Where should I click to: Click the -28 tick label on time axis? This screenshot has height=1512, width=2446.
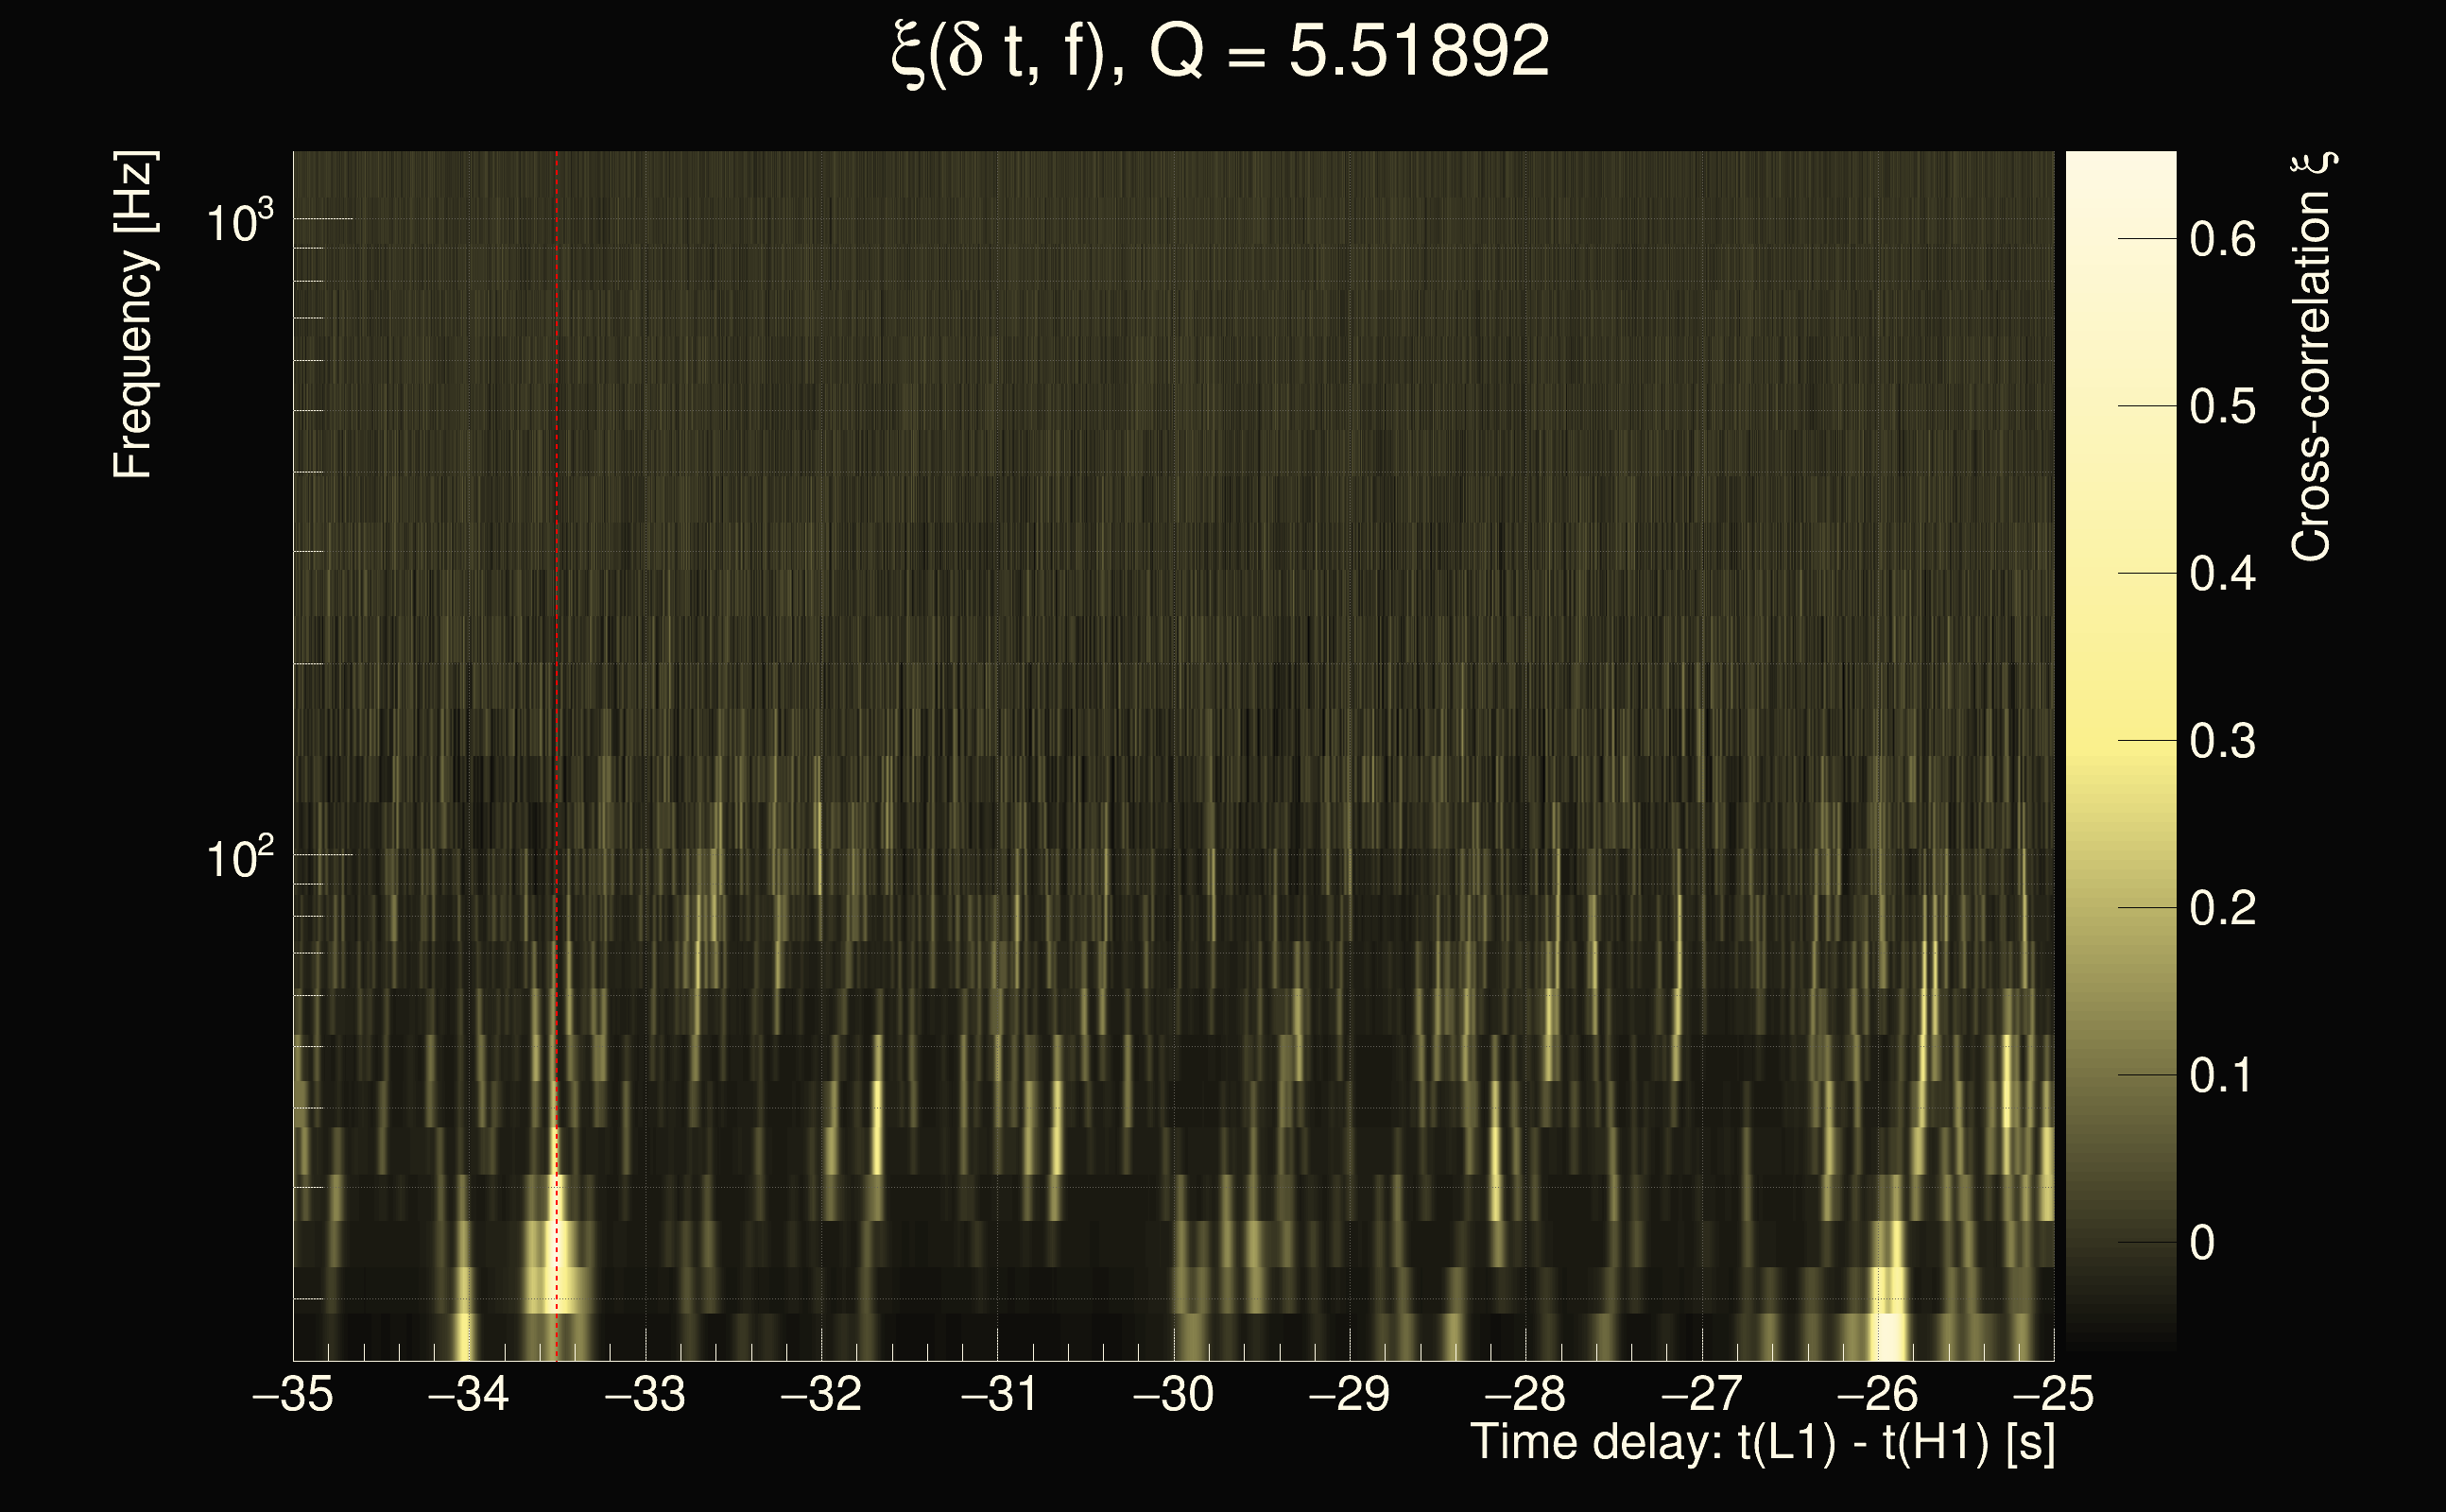click(x=1525, y=1395)
